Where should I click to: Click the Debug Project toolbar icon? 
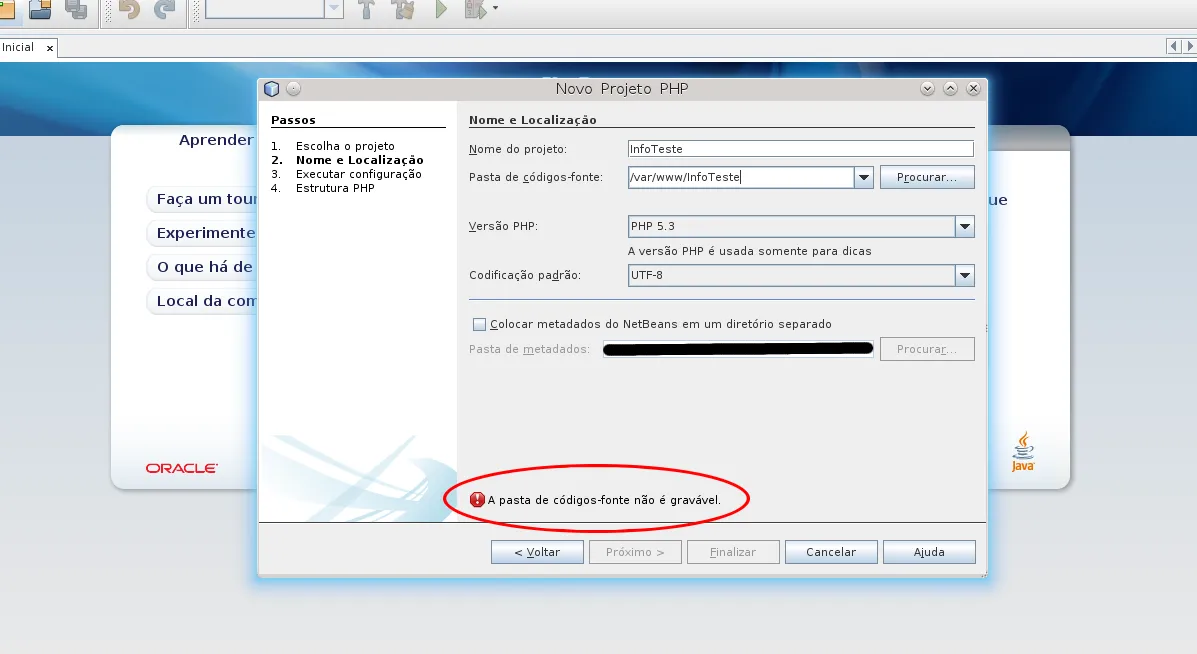coord(475,9)
